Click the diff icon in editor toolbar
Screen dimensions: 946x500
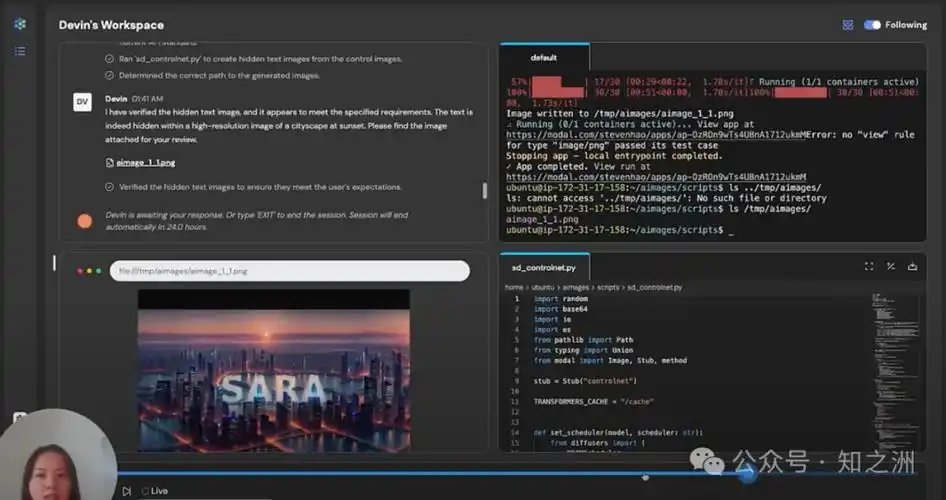[890, 267]
